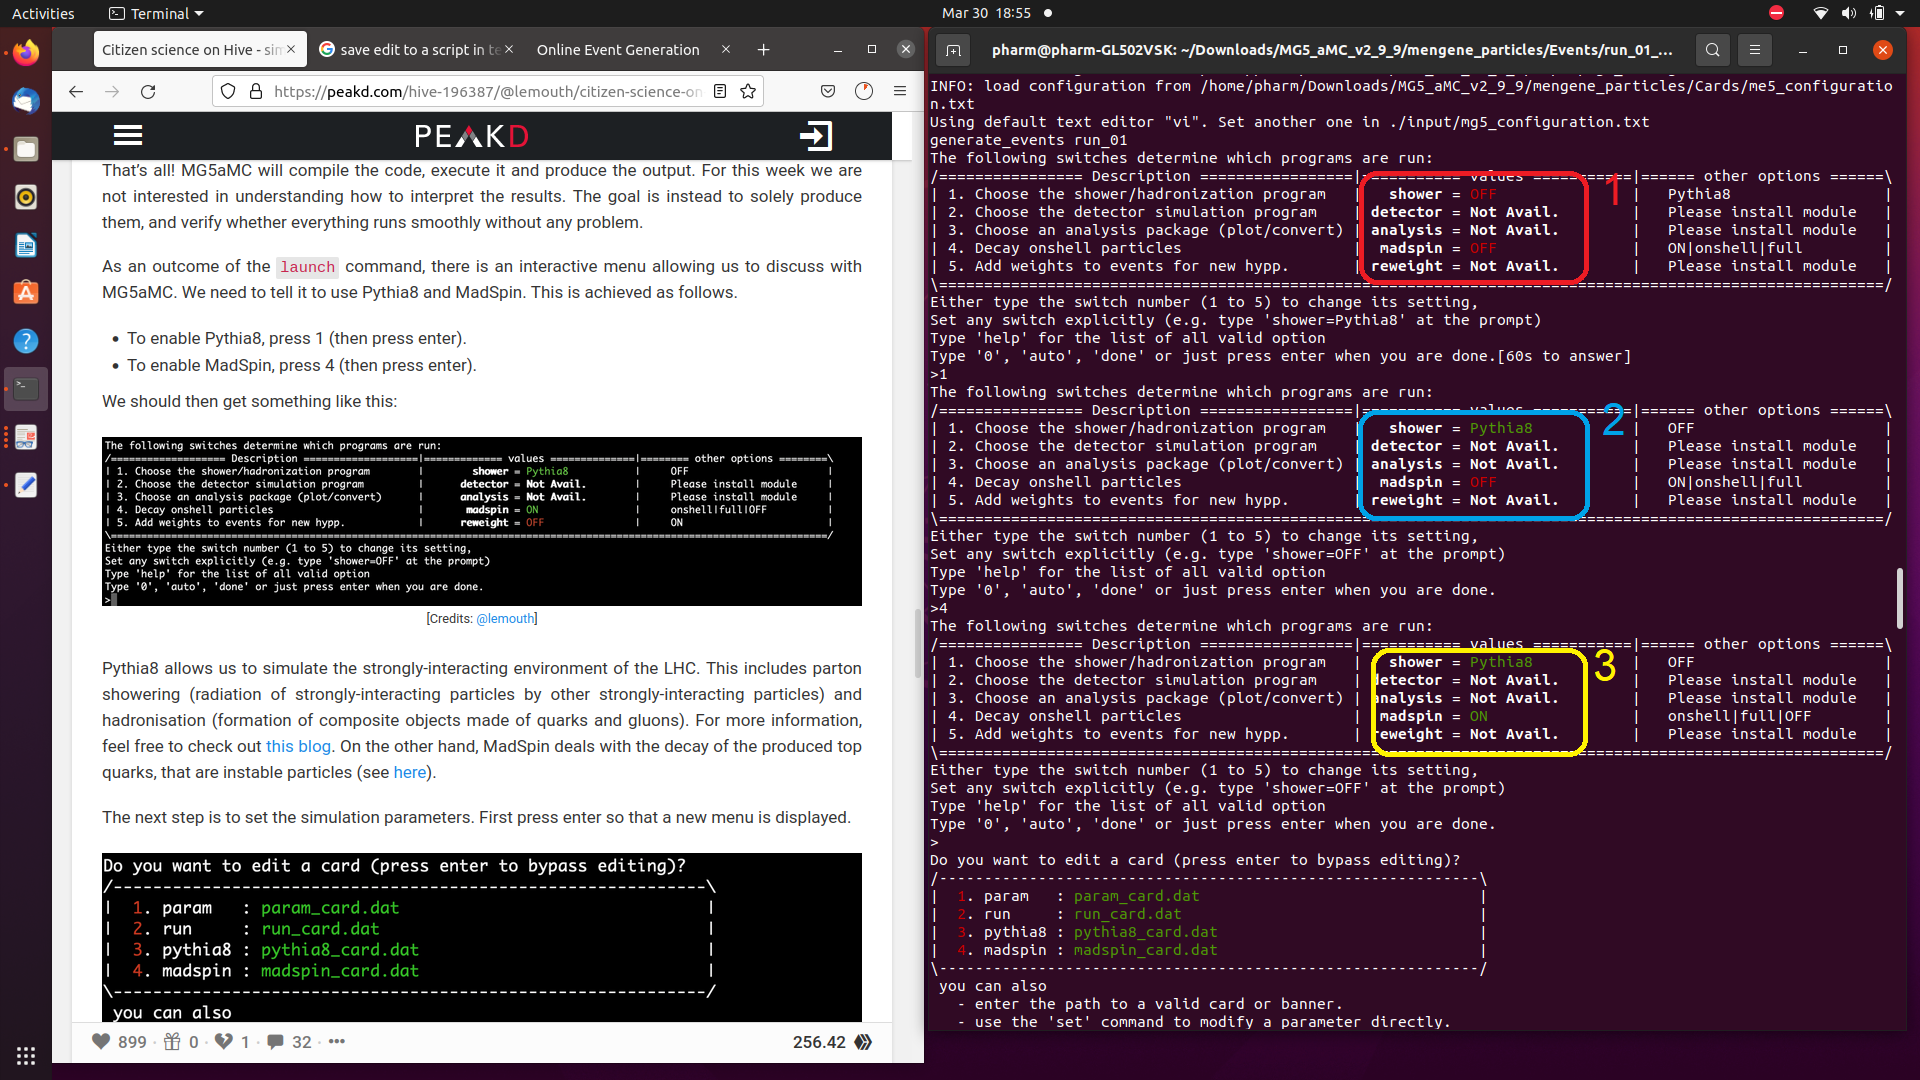1920x1080 pixels.
Task: Launch Thunderbird mail from the dock
Action: click(x=26, y=101)
